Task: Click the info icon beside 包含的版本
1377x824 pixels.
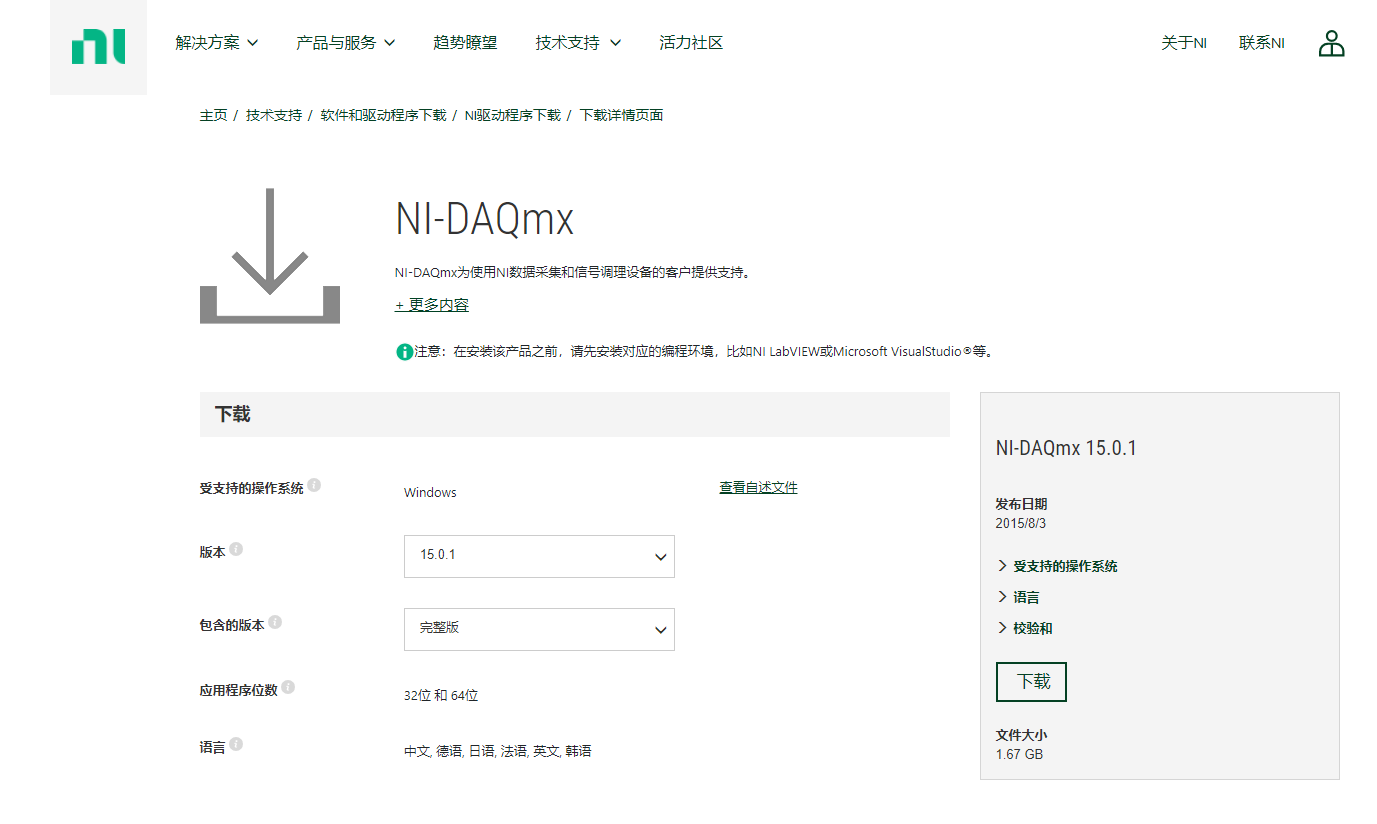Action: point(277,622)
